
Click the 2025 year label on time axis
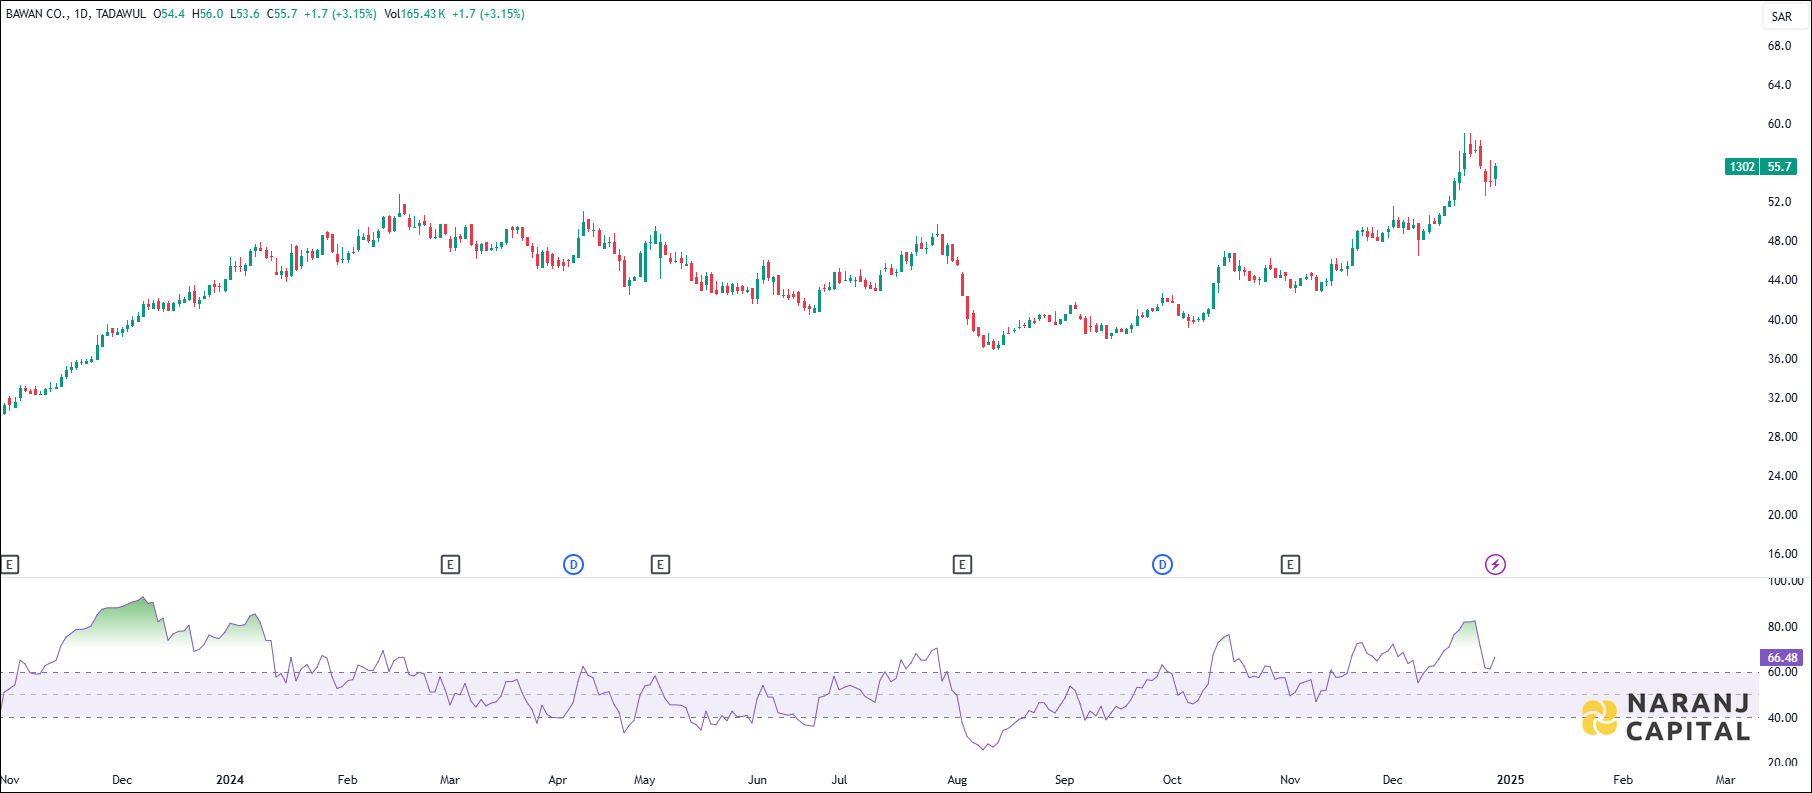coord(1510,780)
